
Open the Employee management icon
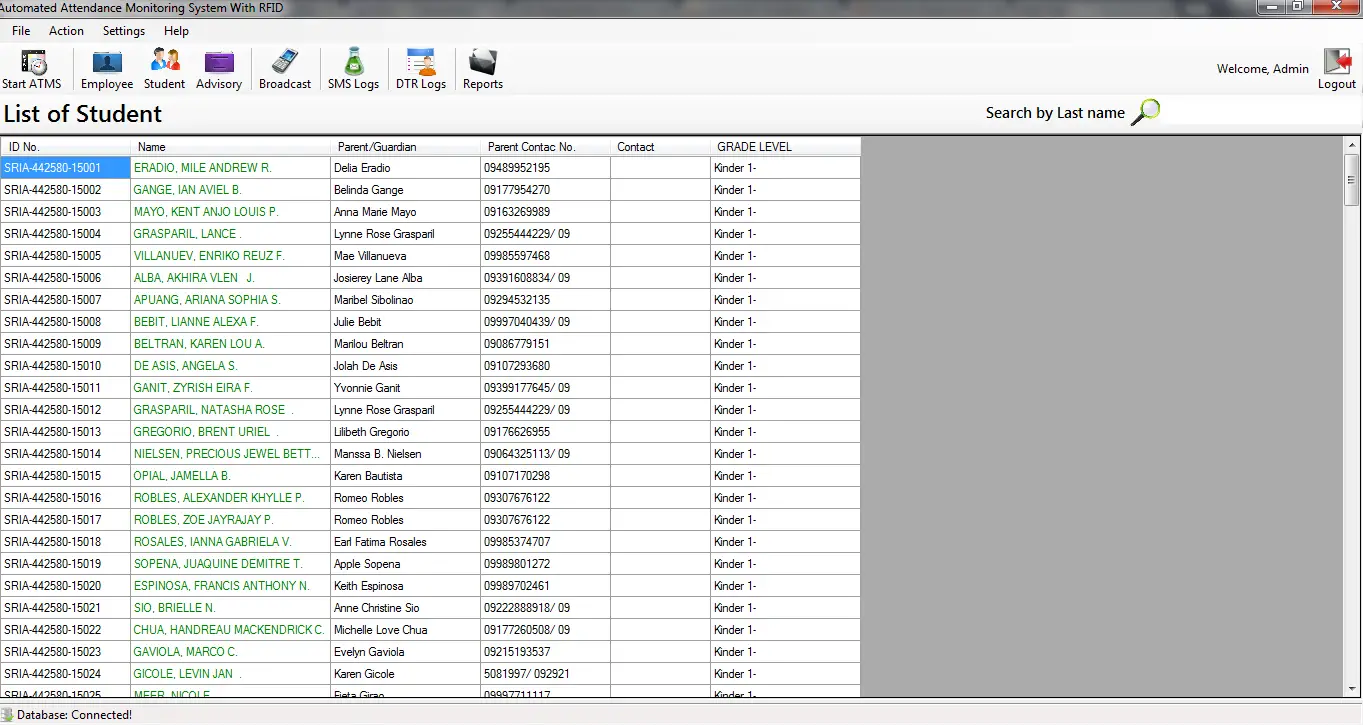pyautogui.click(x=106, y=66)
